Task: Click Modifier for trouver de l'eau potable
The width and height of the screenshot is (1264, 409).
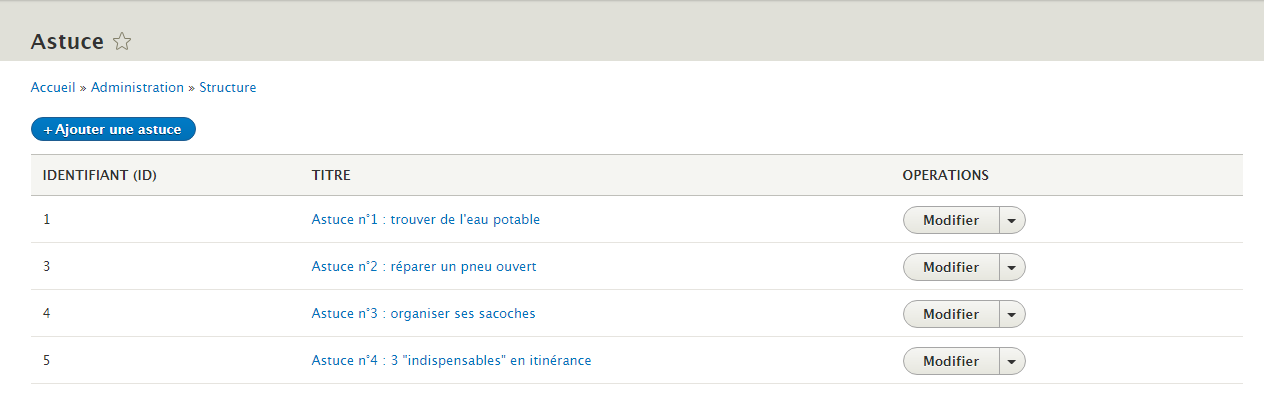Action: coord(950,220)
